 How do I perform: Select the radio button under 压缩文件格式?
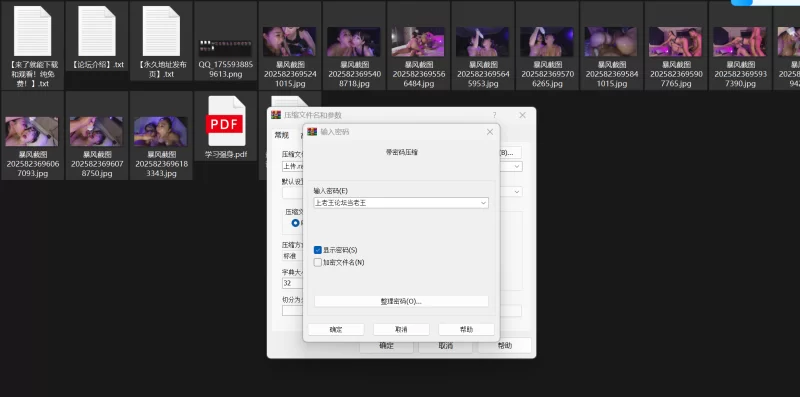[295, 223]
